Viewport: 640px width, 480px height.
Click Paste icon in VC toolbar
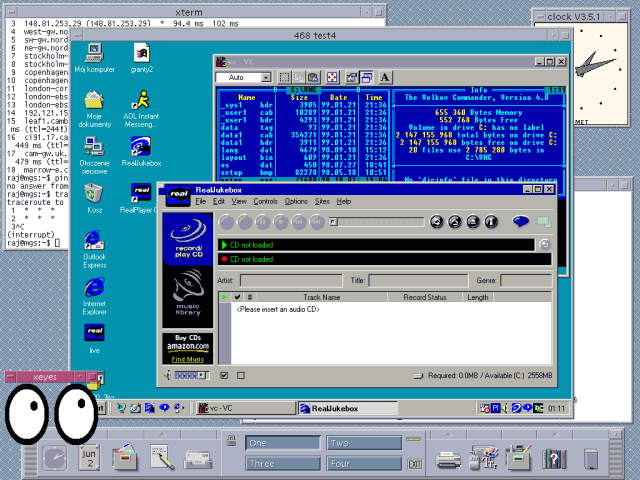313,77
